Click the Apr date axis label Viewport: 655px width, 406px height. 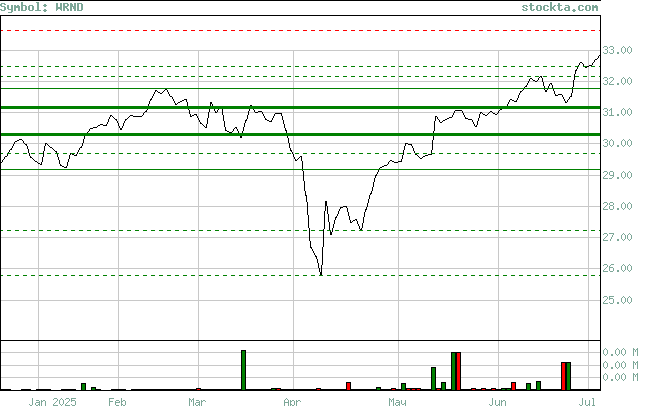pyautogui.click(x=292, y=401)
